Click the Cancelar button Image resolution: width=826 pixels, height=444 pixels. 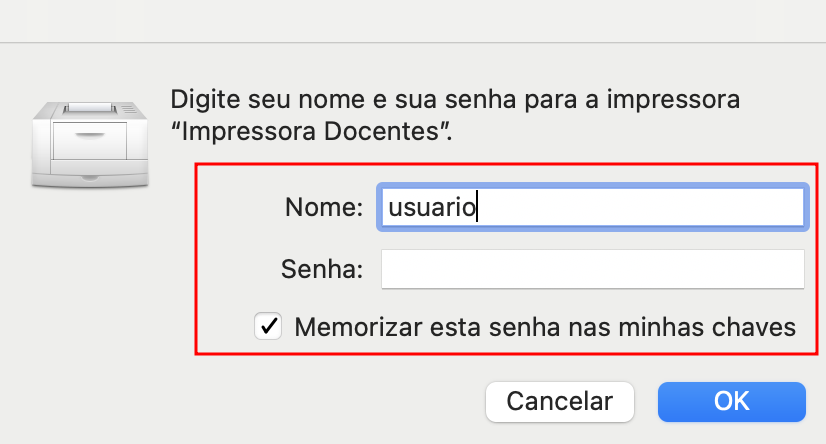pyautogui.click(x=559, y=402)
